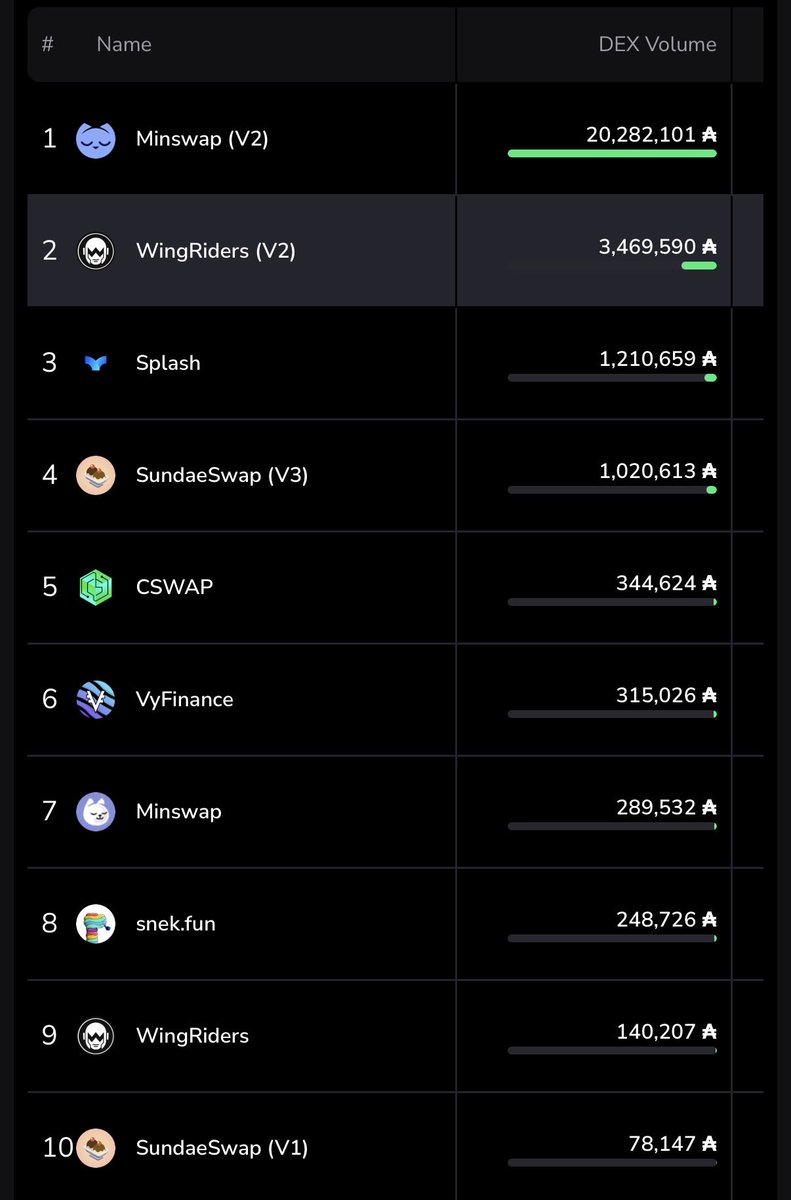Click the # rank column header
Viewport: 791px width, 1200px height.
pyautogui.click(x=47, y=44)
